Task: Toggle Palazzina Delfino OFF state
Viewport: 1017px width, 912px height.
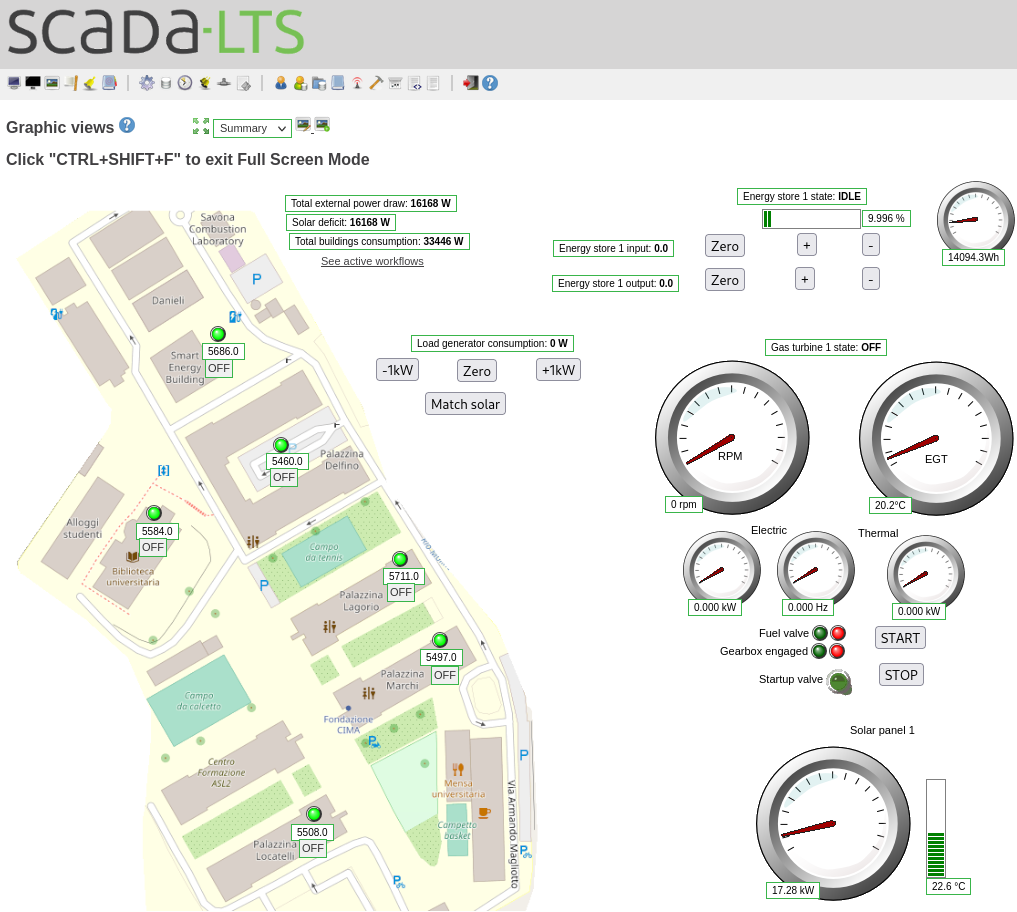Action: click(x=284, y=477)
